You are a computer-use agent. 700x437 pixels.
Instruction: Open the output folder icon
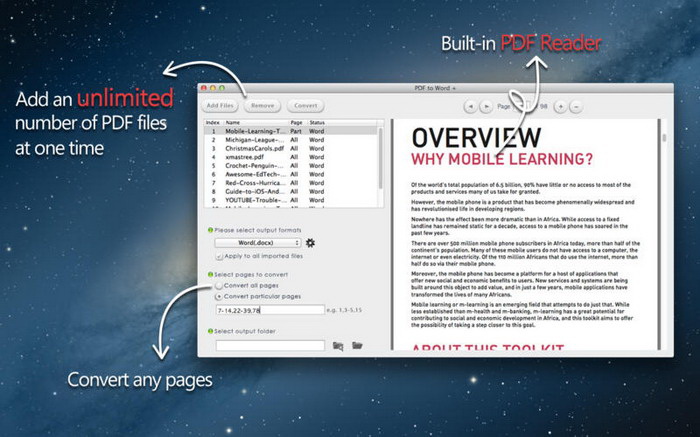coord(357,345)
